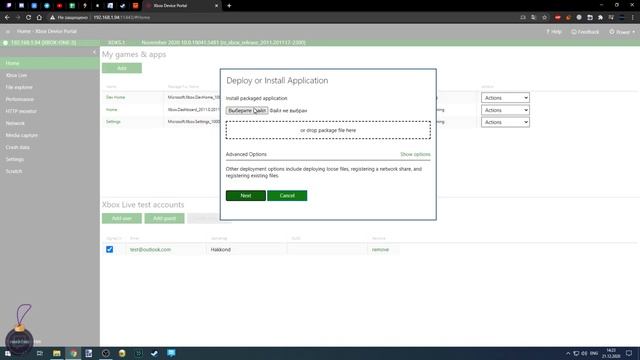The height and width of the screenshot is (360, 640).
Task: Open Media capture in the sidebar
Action: point(49,135)
